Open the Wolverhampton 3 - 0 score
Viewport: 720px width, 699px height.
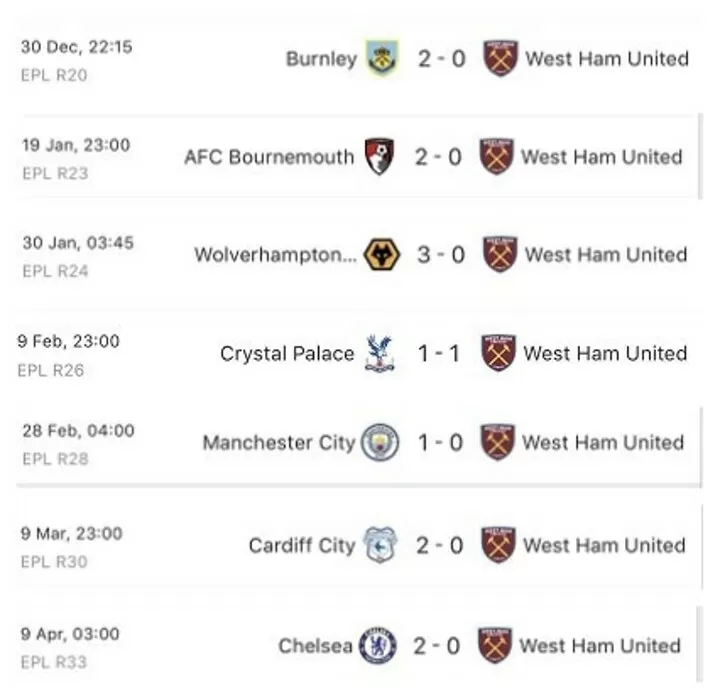pyautogui.click(x=440, y=255)
